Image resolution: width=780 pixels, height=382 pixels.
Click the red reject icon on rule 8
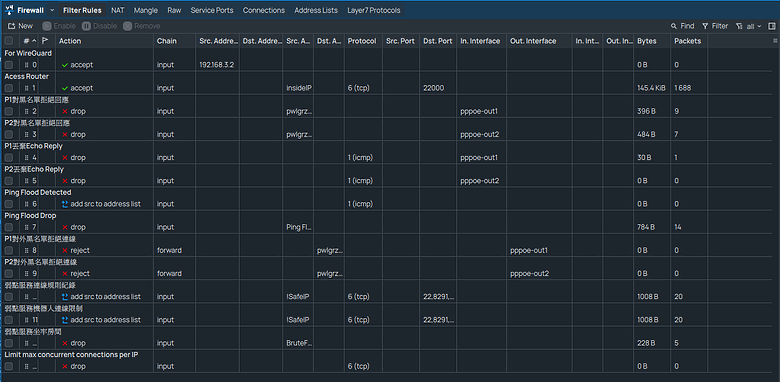point(65,250)
